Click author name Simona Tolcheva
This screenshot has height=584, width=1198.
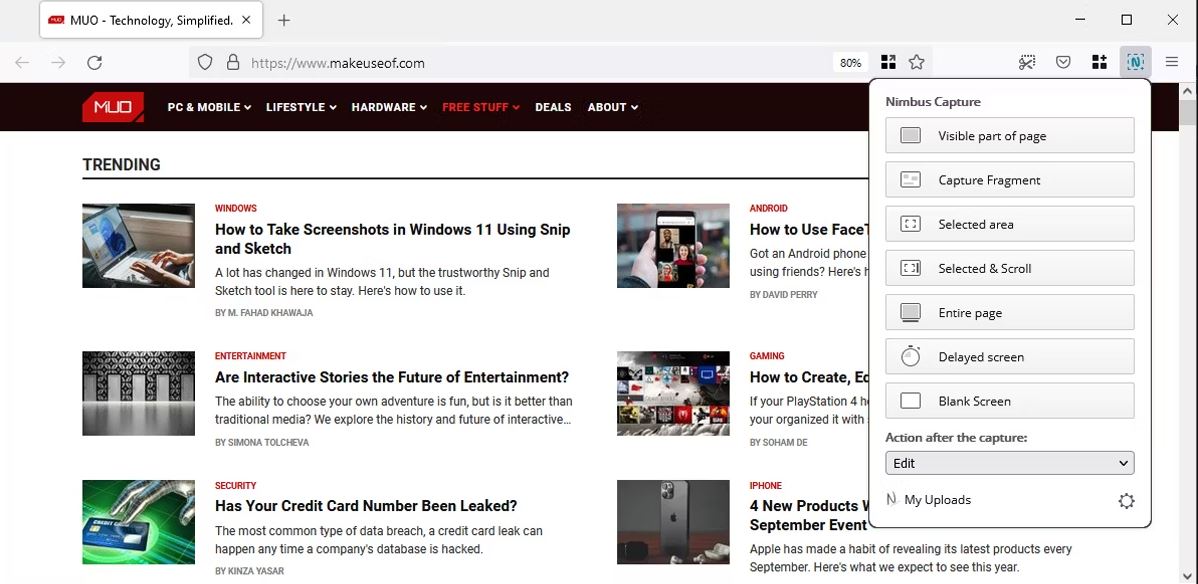click(266, 443)
